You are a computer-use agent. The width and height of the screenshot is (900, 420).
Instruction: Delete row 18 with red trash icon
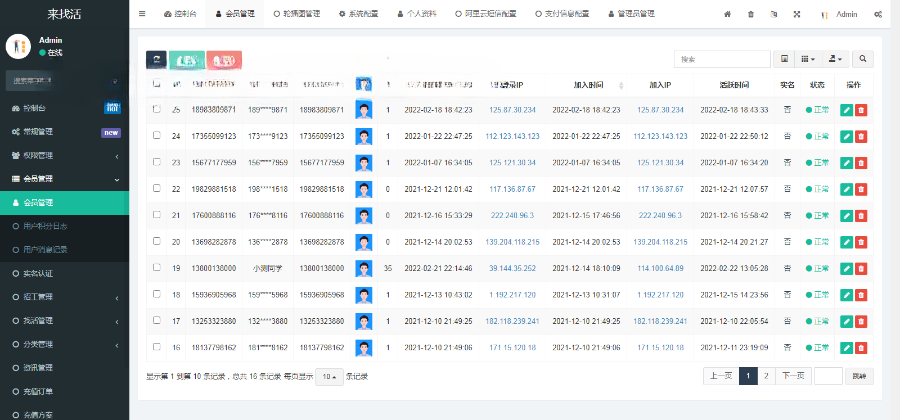coord(860,295)
